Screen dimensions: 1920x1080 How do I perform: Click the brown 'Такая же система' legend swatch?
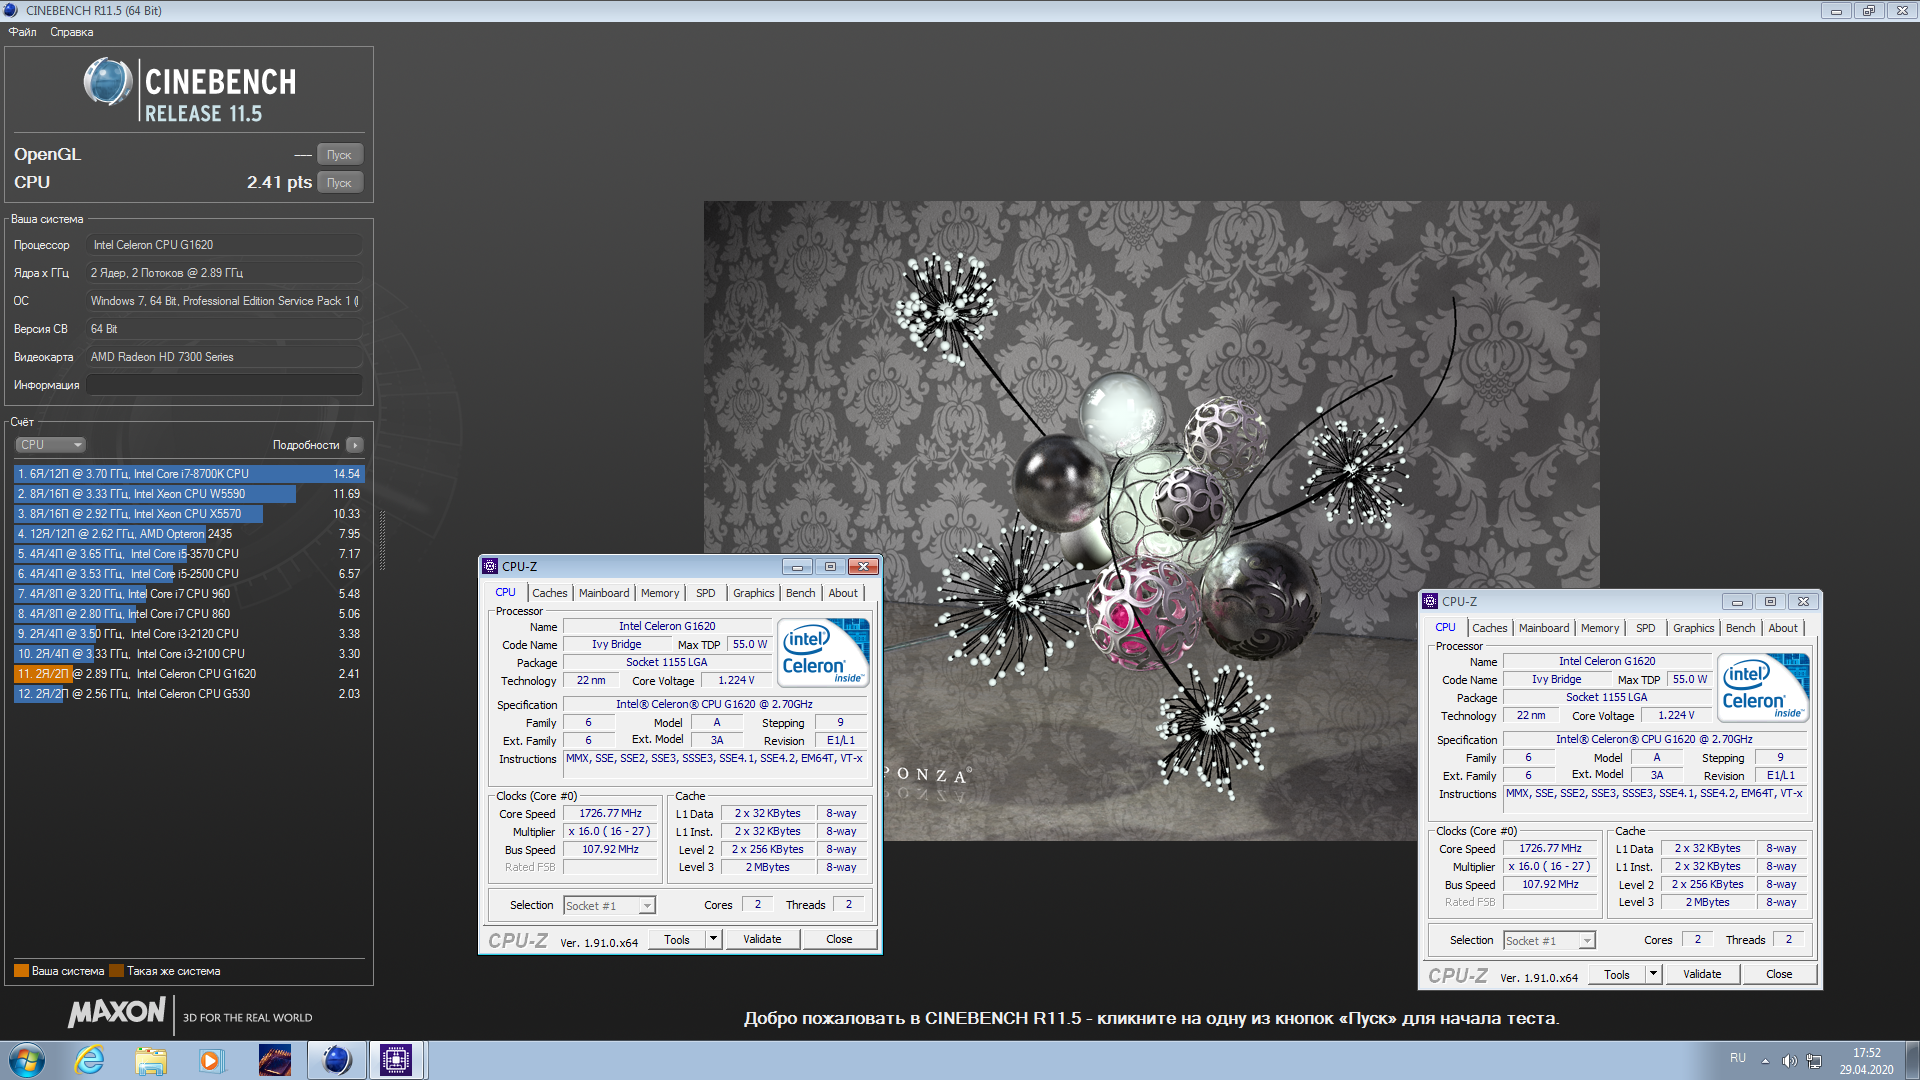click(x=116, y=970)
